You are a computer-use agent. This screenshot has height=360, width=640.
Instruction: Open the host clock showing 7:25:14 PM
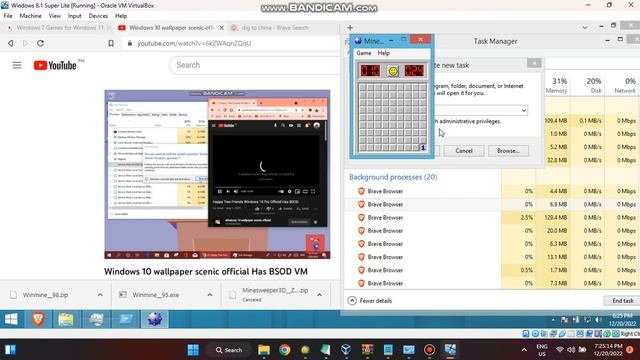[608, 350]
